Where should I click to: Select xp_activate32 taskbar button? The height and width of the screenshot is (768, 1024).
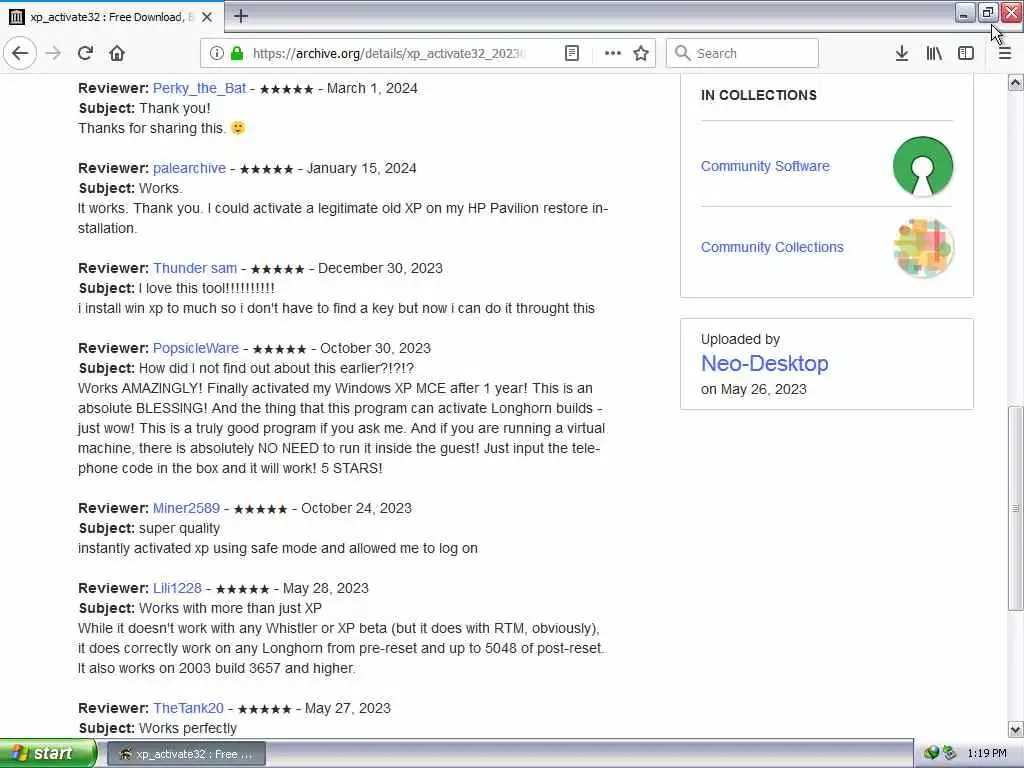click(186, 754)
